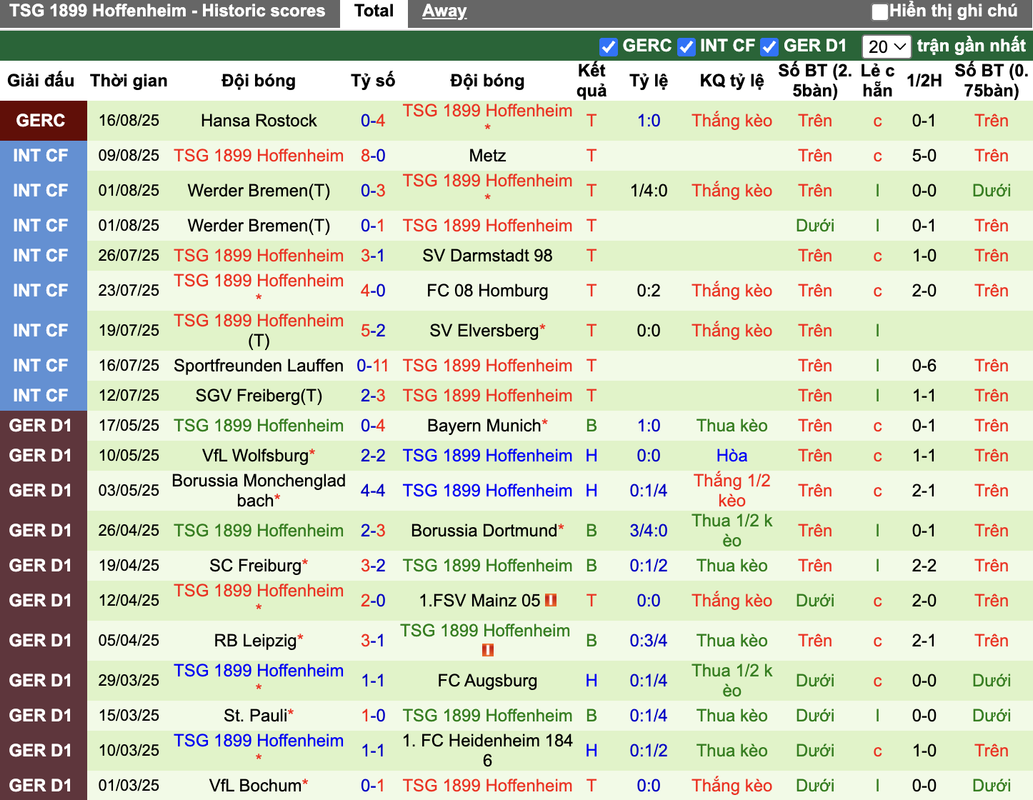1033x800 pixels.
Task: Click the INT CF badge on 09/08/25
Action: tap(43, 156)
